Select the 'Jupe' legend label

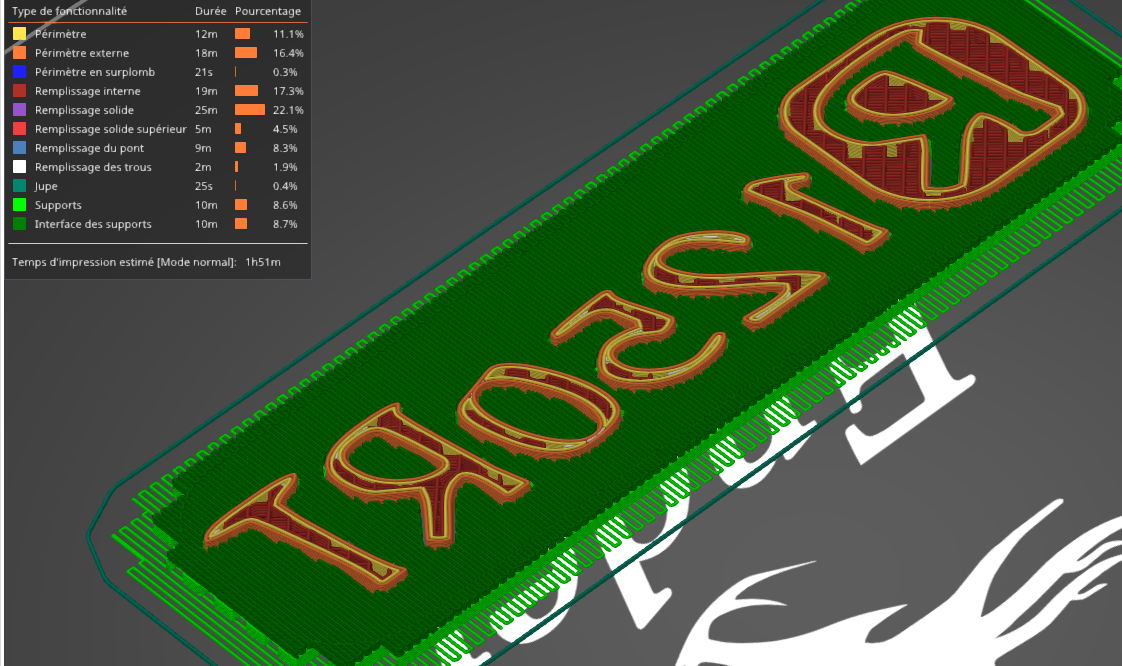pyautogui.click(x=46, y=186)
